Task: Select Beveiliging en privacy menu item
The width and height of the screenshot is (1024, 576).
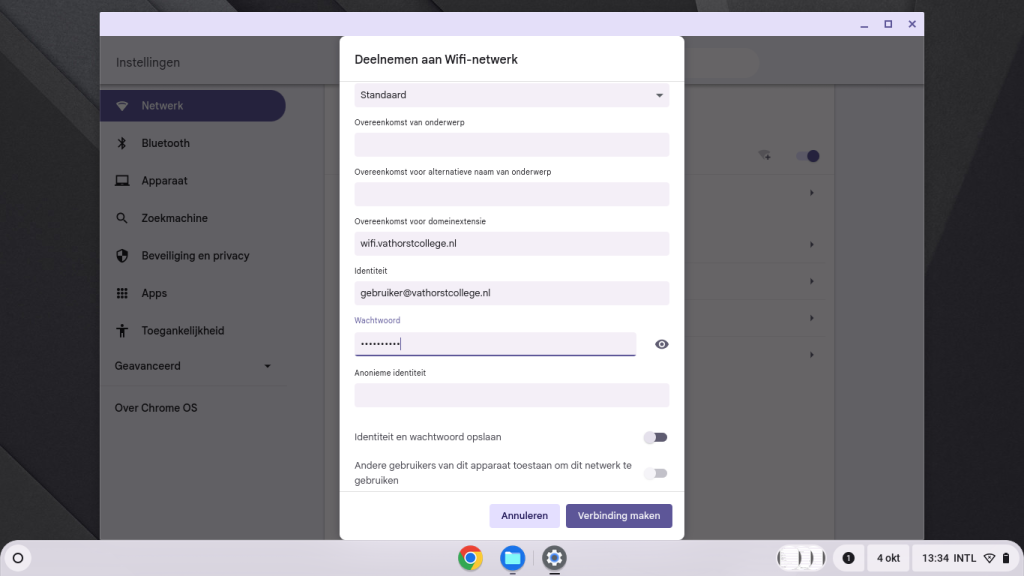Action: [x=195, y=256]
